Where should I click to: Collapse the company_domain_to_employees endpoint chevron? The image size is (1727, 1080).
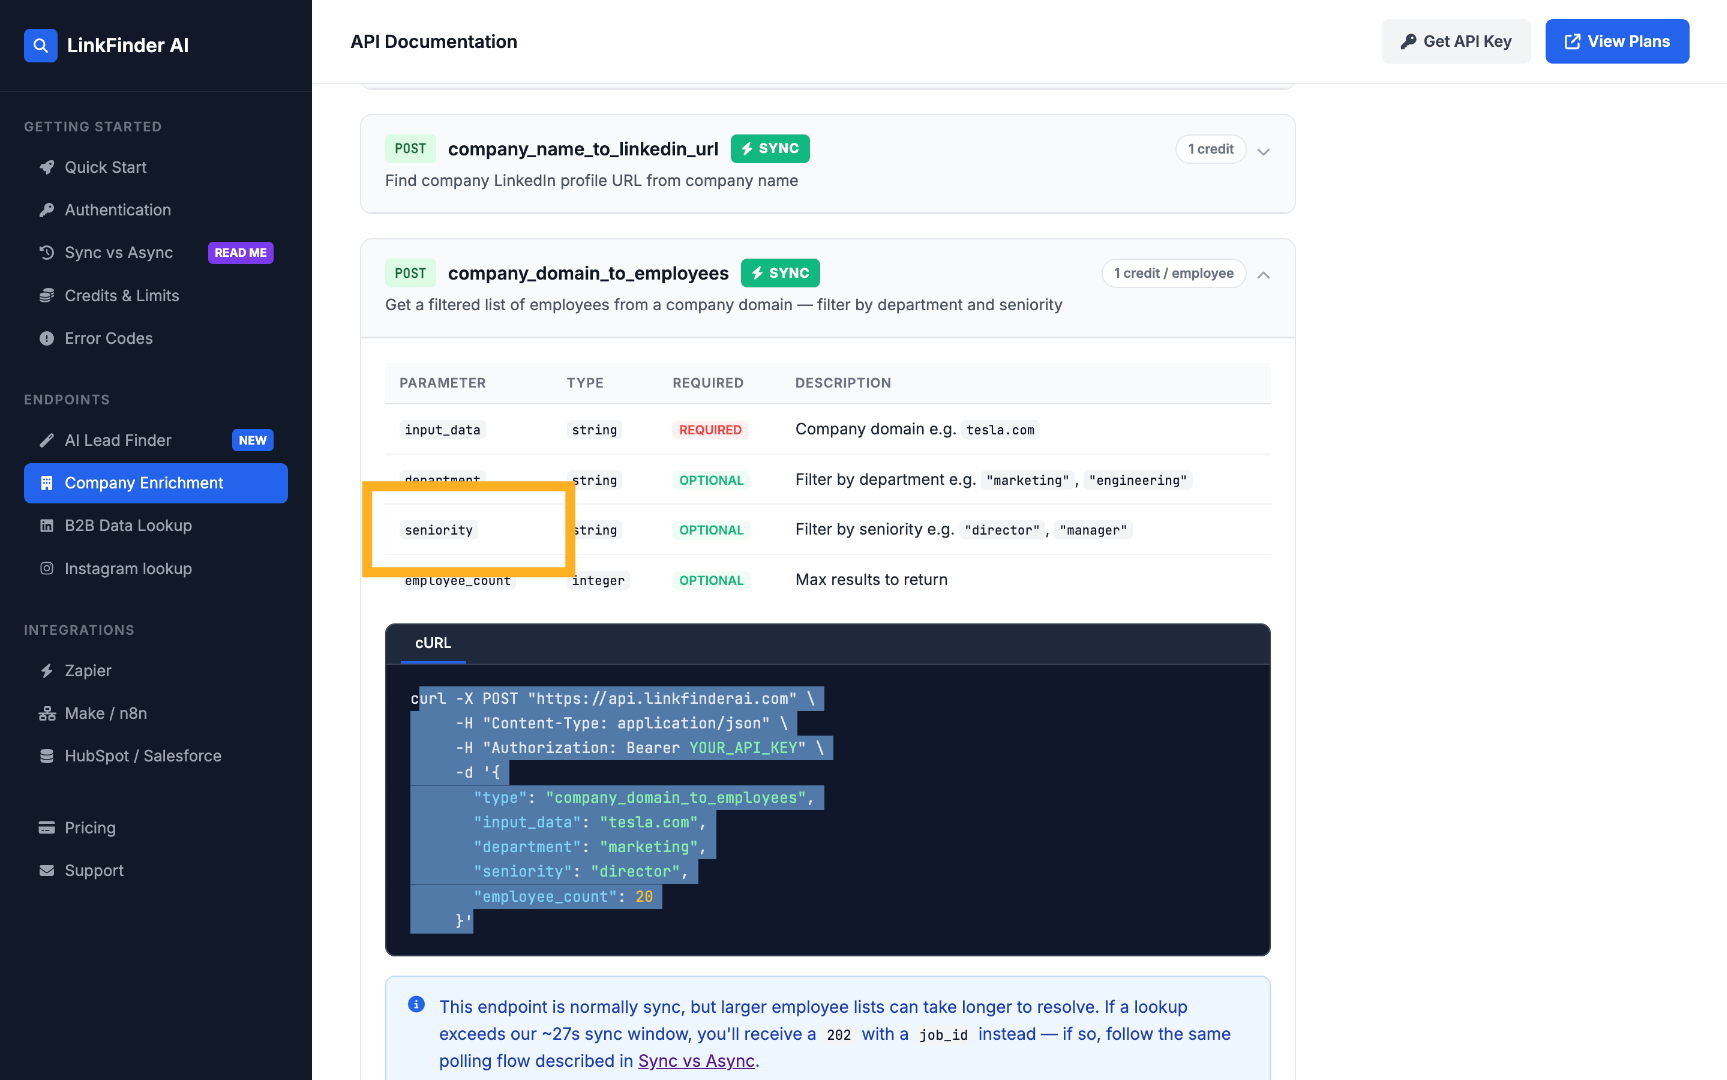click(x=1264, y=275)
